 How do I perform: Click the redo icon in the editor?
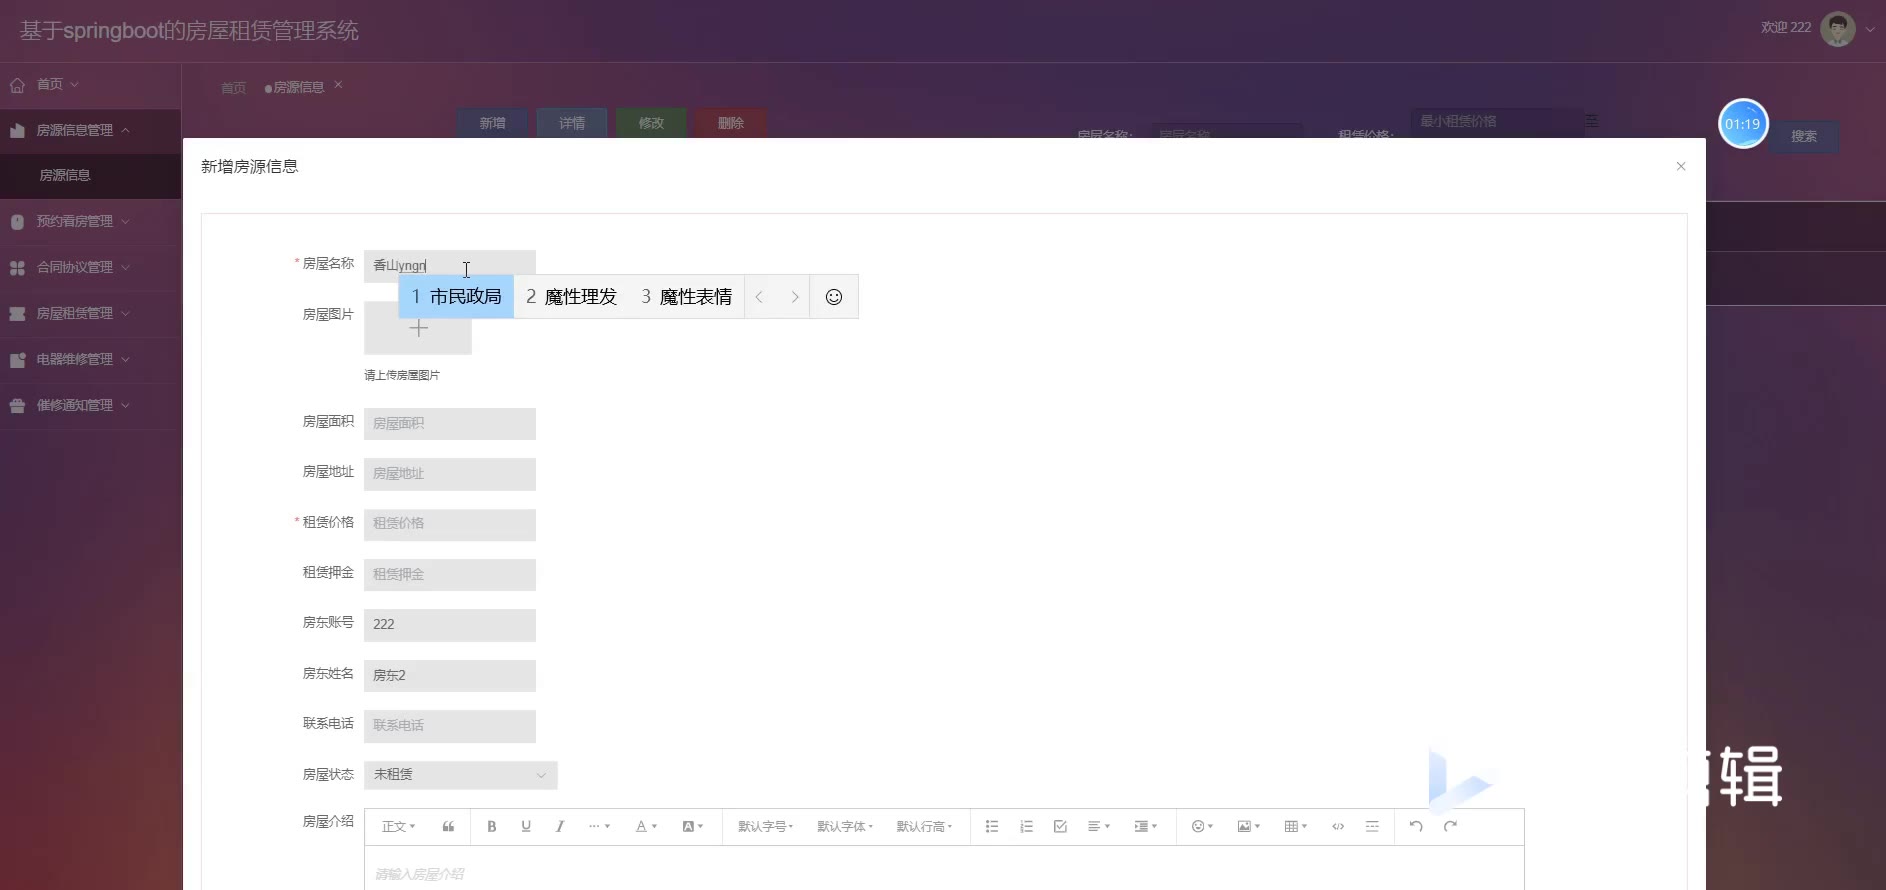pos(1450,826)
